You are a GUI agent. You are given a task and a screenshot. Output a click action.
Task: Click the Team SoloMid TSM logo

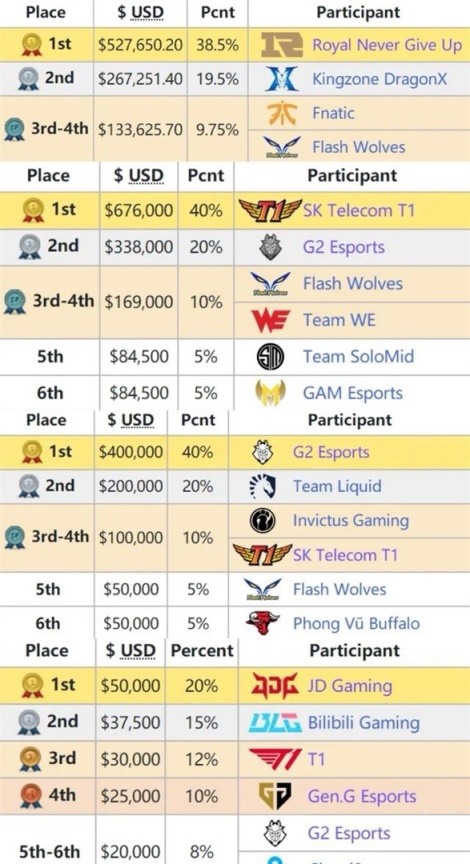tap(271, 357)
